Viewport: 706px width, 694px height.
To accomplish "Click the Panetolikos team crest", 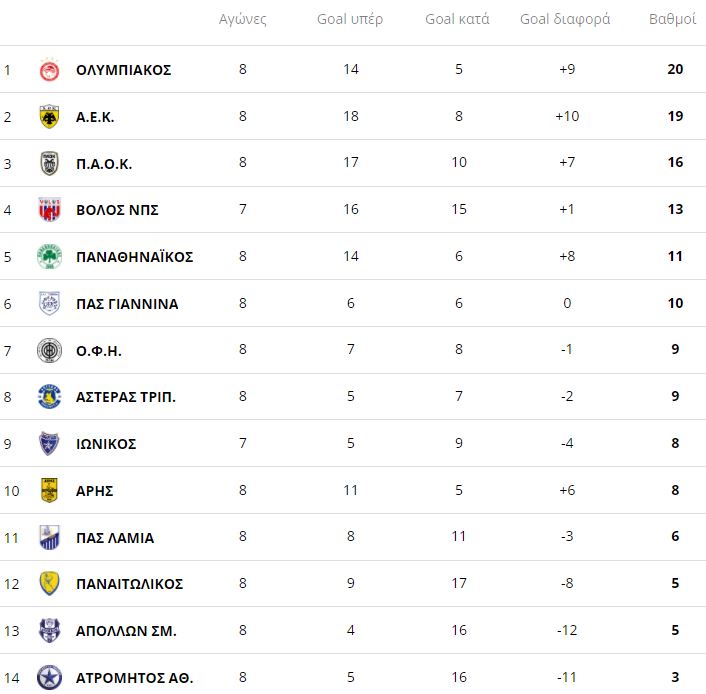I will coord(49,584).
